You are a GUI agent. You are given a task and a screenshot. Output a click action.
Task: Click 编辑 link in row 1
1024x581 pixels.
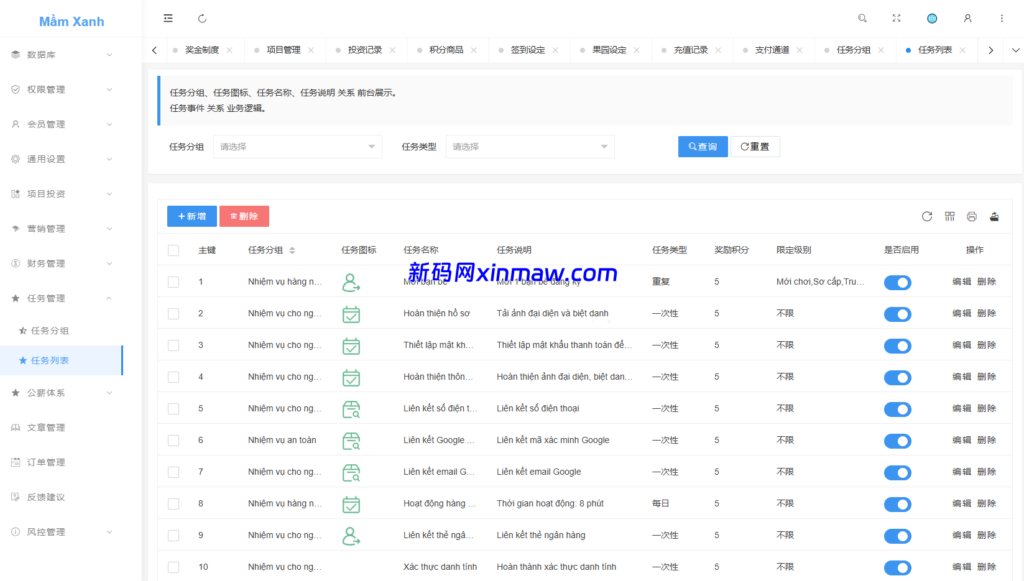coord(961,282)
